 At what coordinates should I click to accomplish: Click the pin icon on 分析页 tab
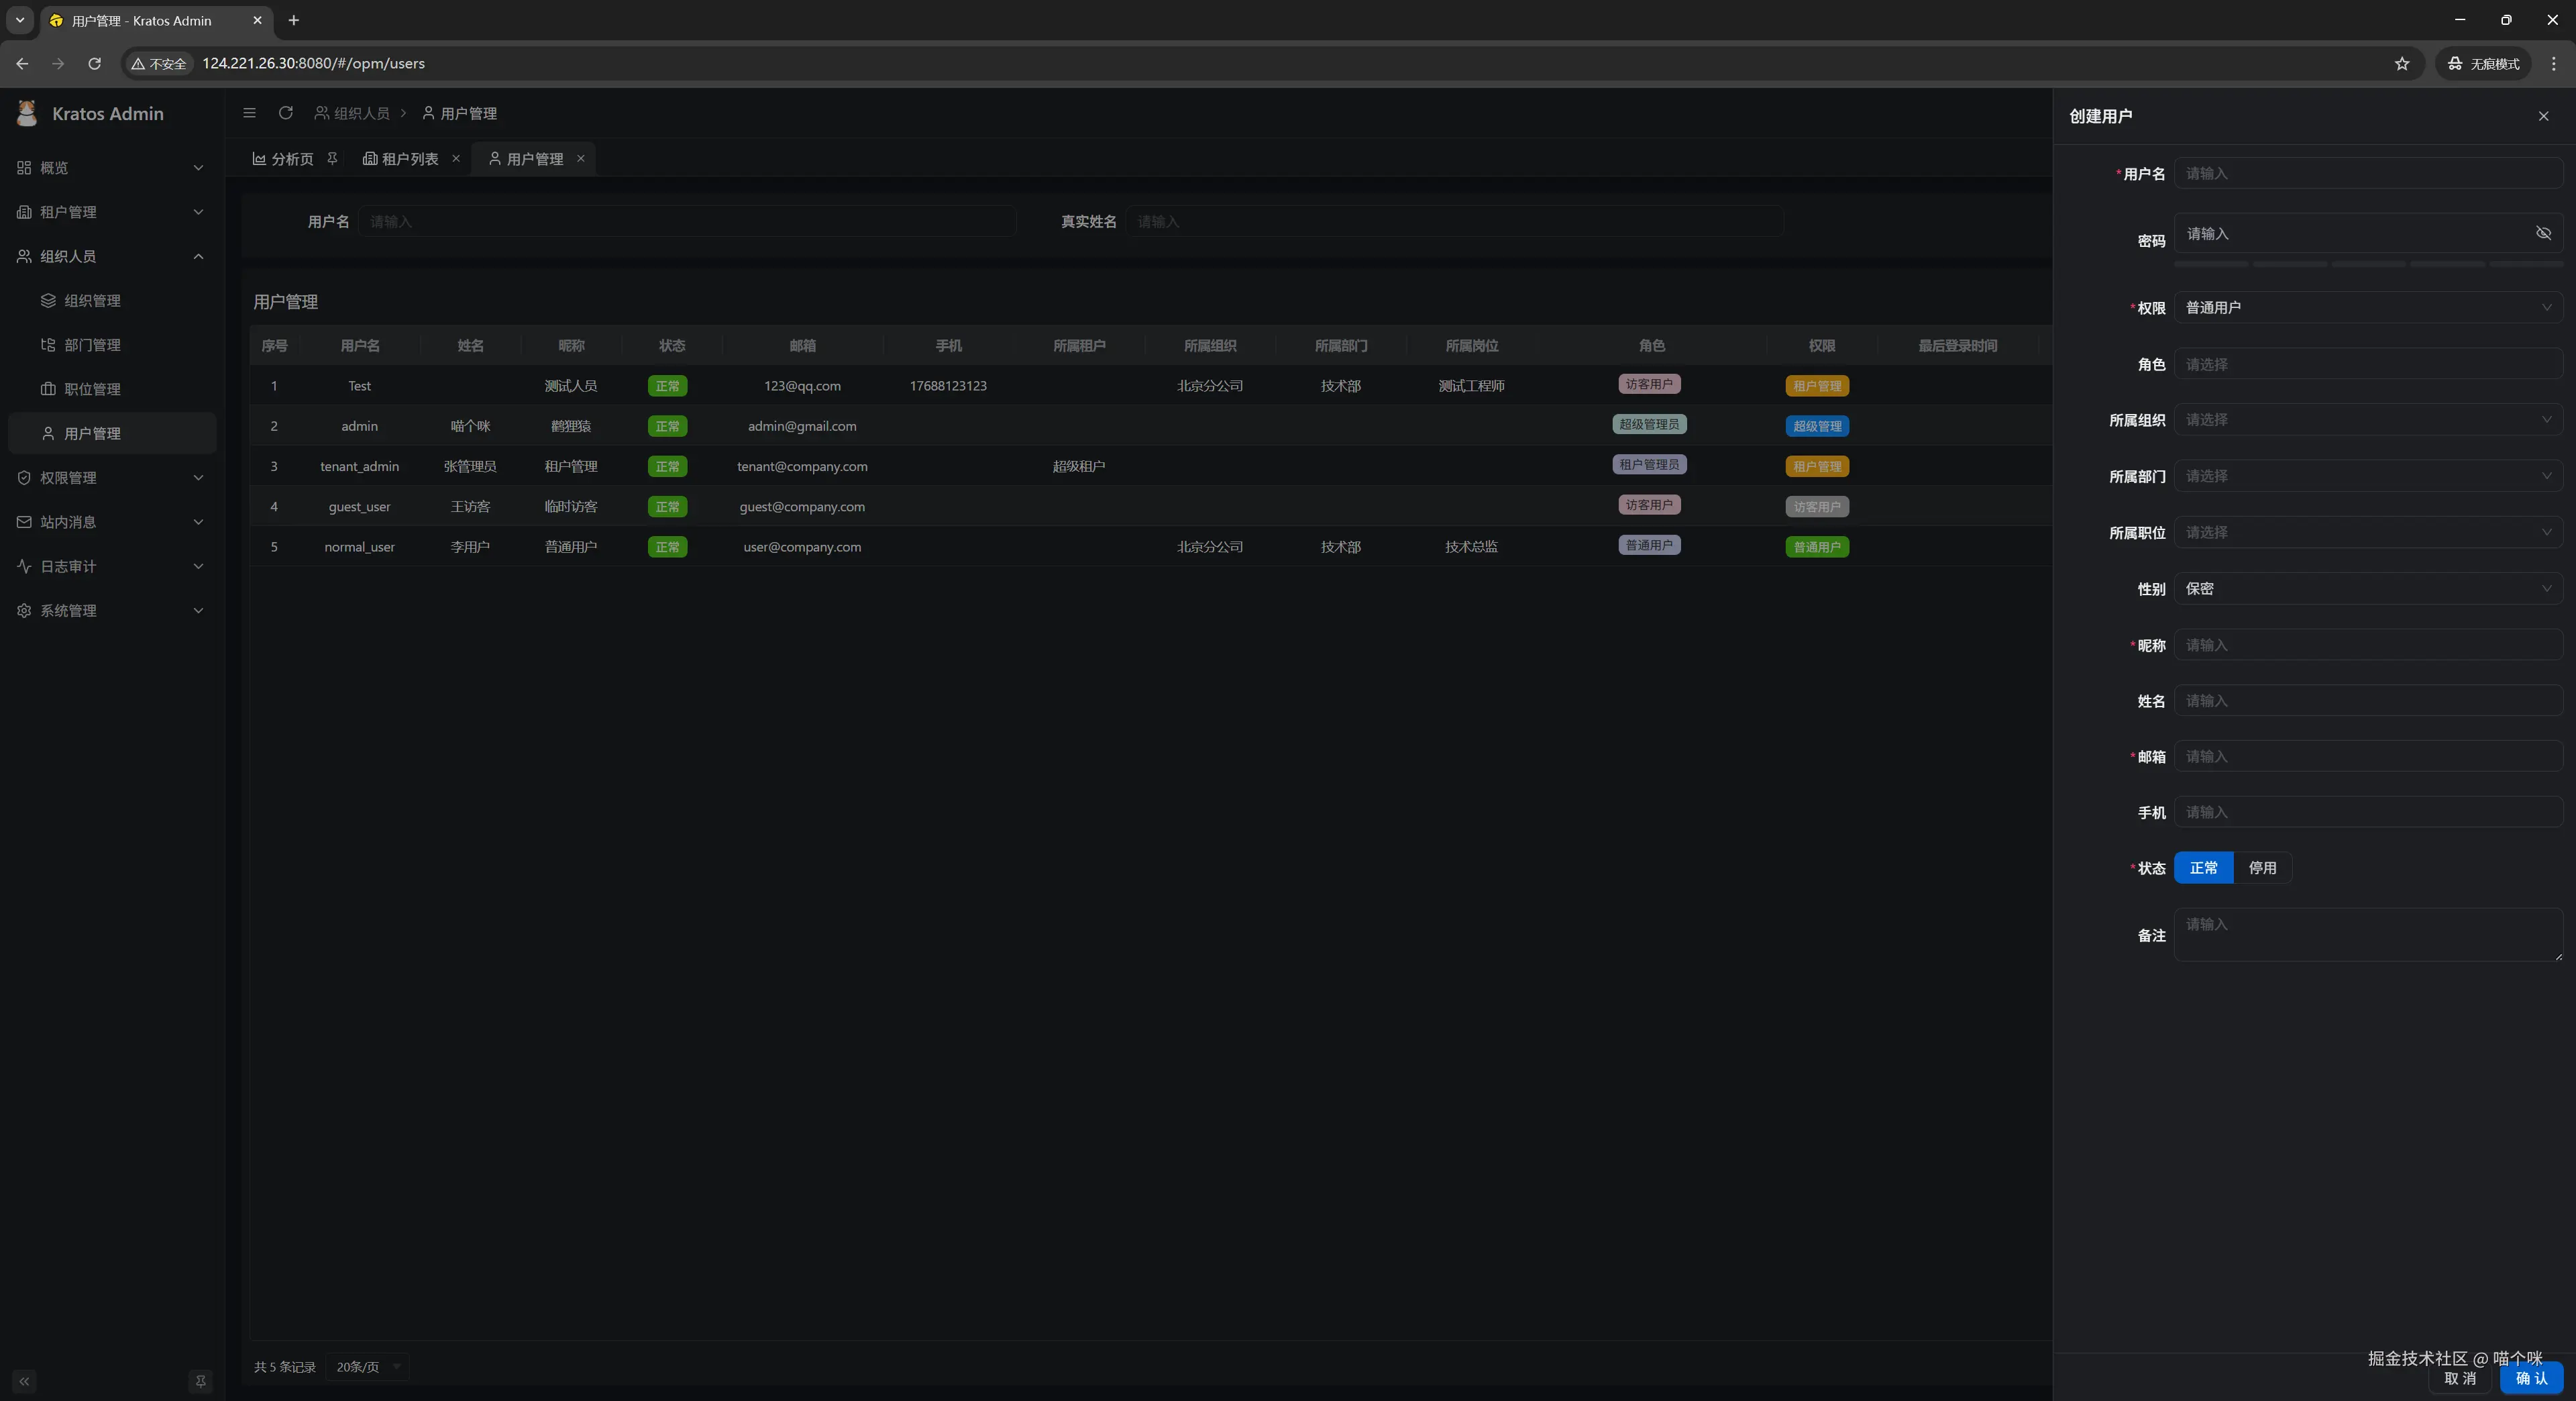tap(332, 158)
